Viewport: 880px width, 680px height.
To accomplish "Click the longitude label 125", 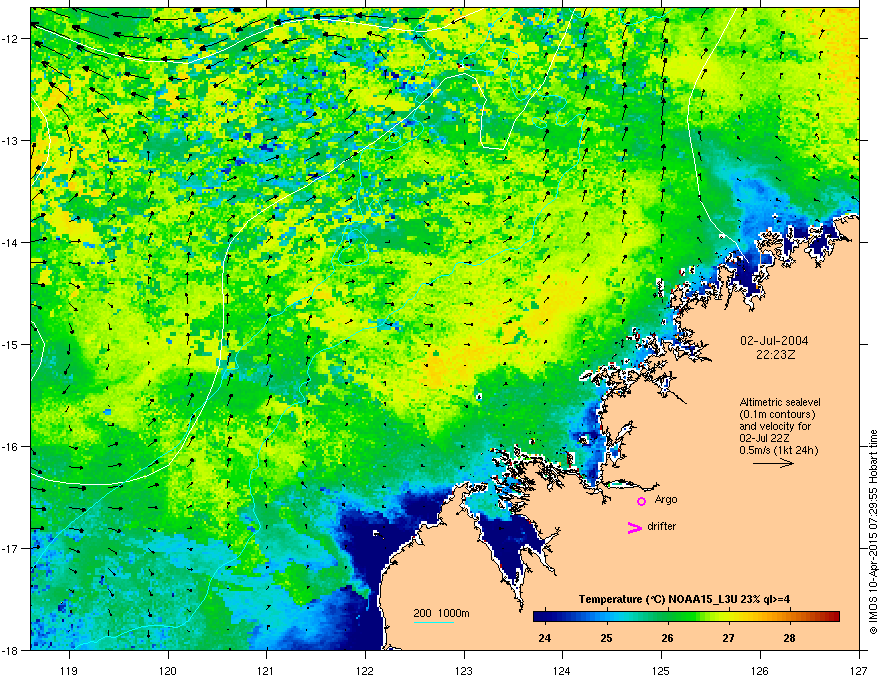I will coord(661,670).
